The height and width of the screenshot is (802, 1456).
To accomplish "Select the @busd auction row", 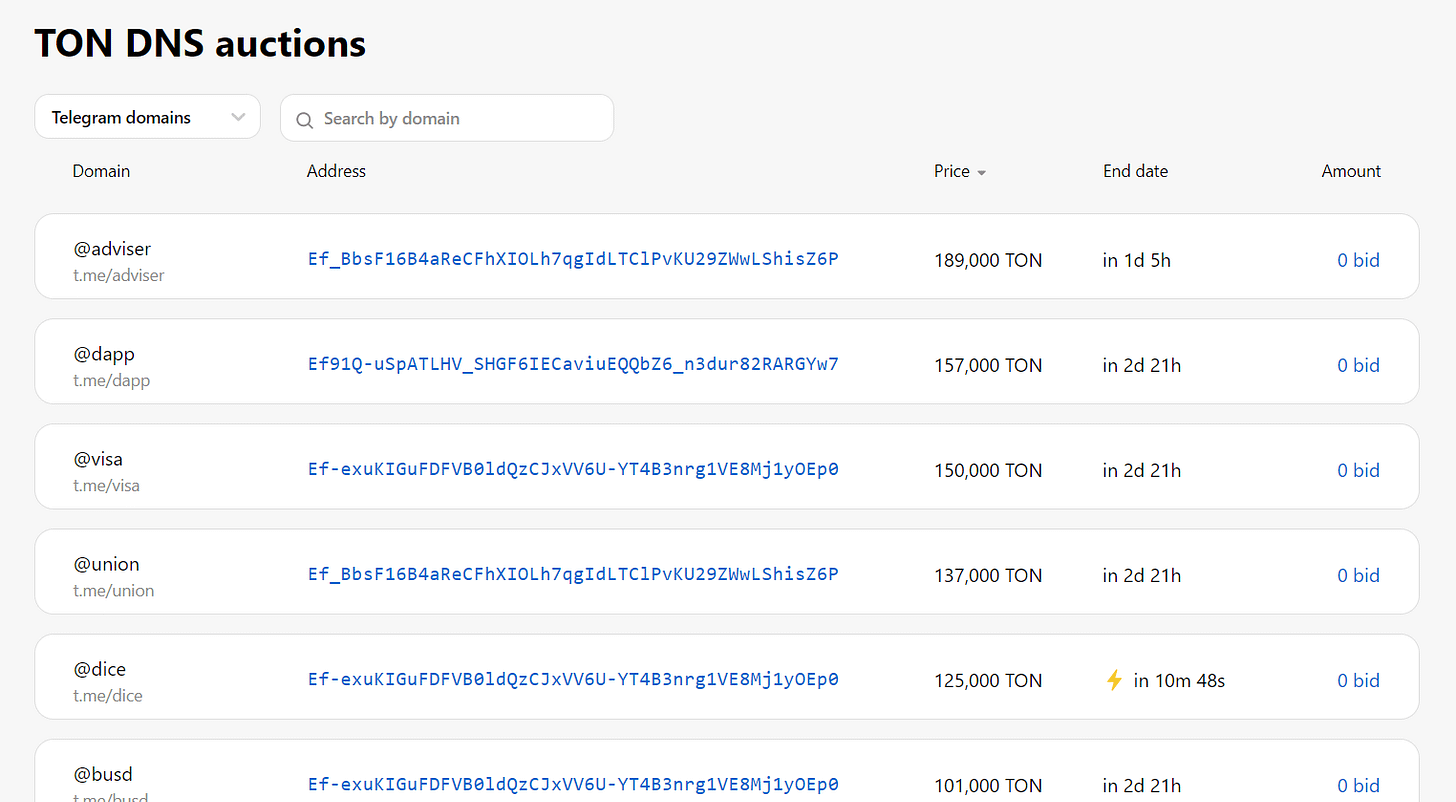I will [727, 771].
